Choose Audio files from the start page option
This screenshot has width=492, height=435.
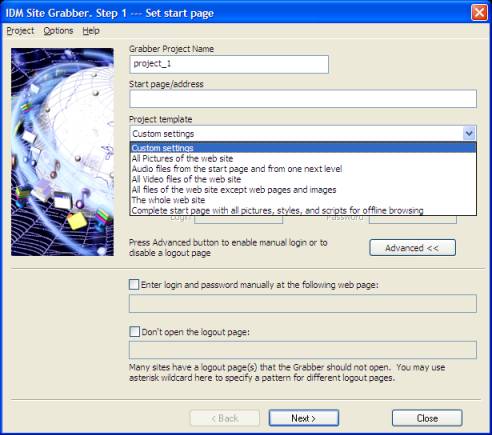click(303, 169)
